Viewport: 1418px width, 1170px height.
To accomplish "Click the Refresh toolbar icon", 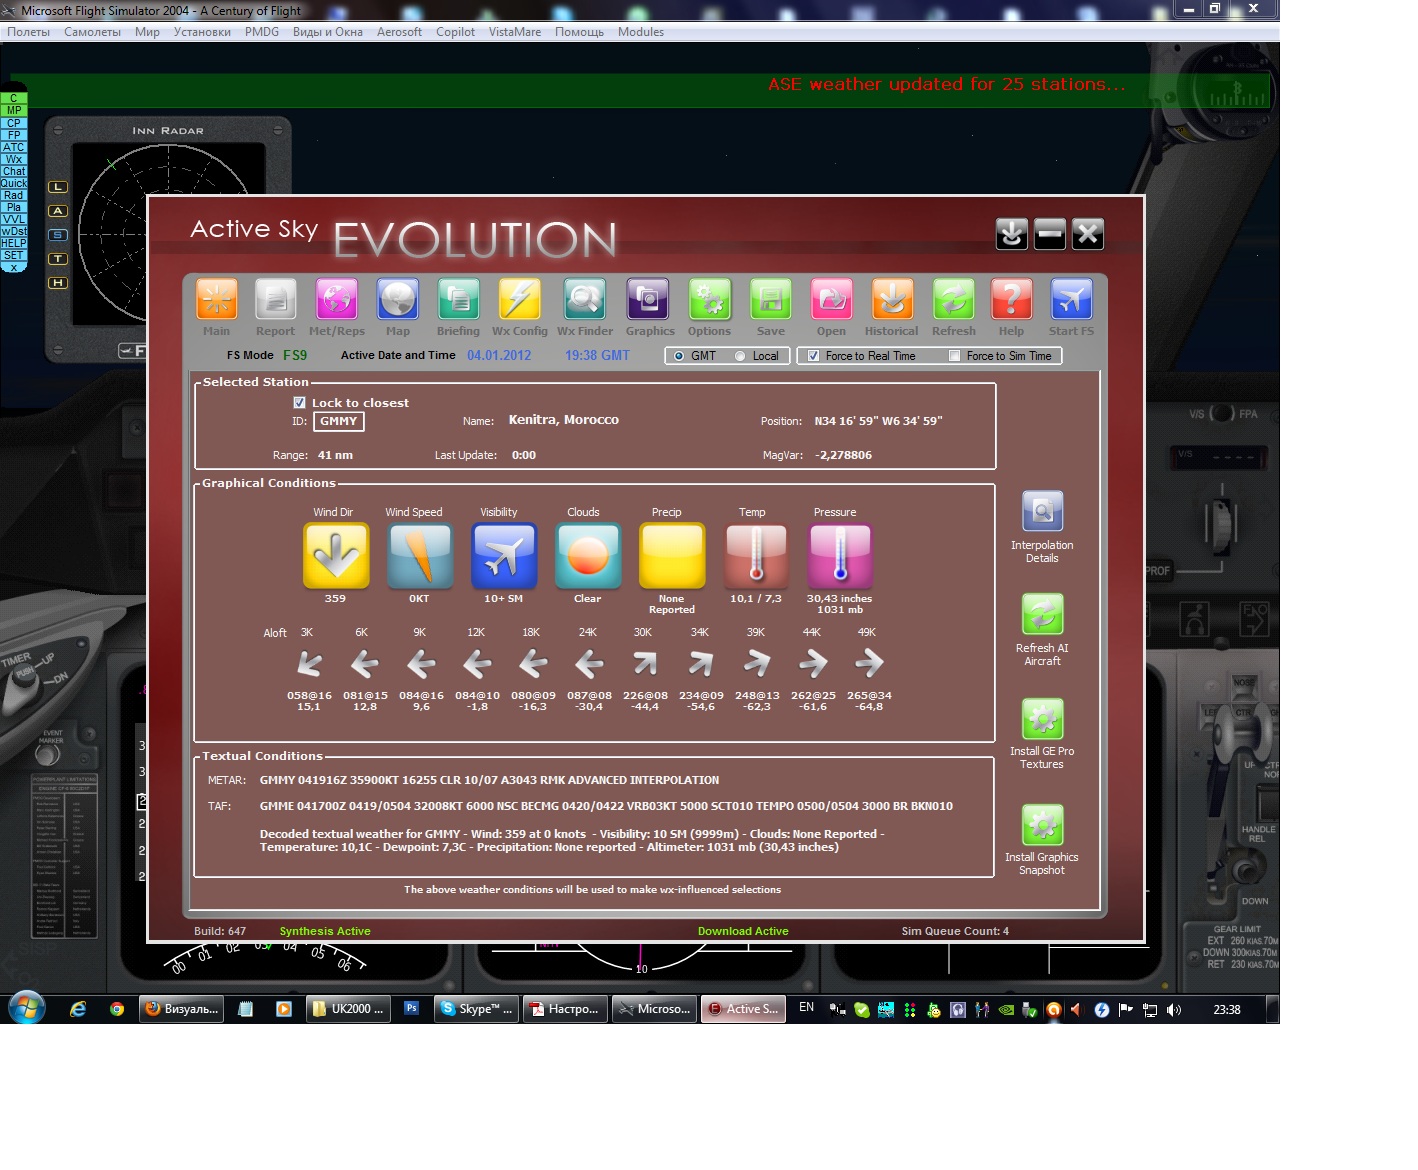I will point(954,300).
